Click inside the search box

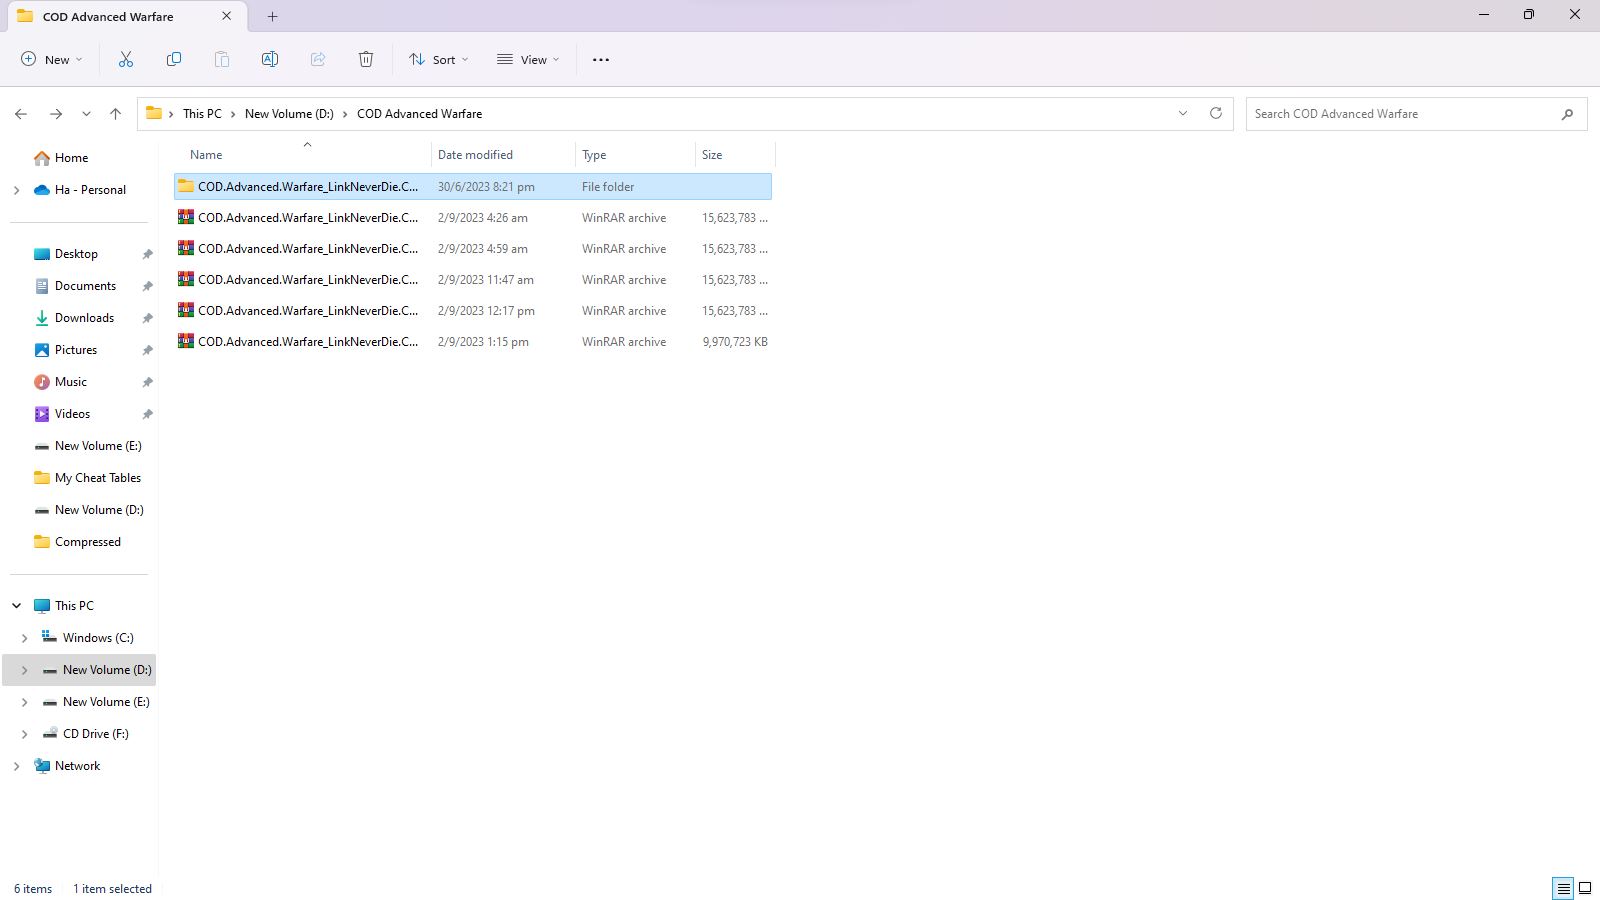[1400, 113]
